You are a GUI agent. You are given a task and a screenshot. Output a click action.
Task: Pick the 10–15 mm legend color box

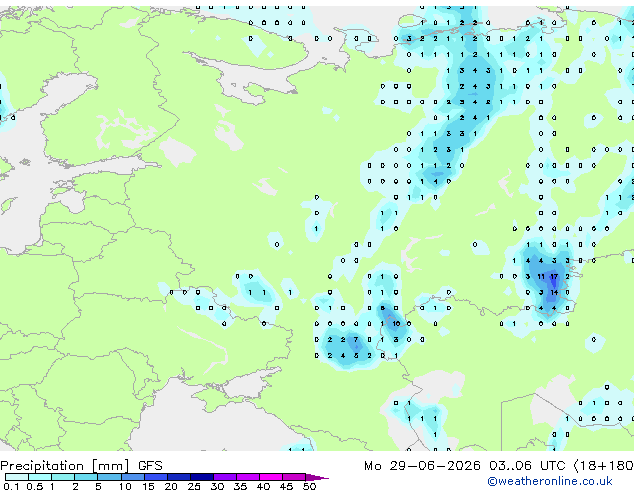point(133,477)
